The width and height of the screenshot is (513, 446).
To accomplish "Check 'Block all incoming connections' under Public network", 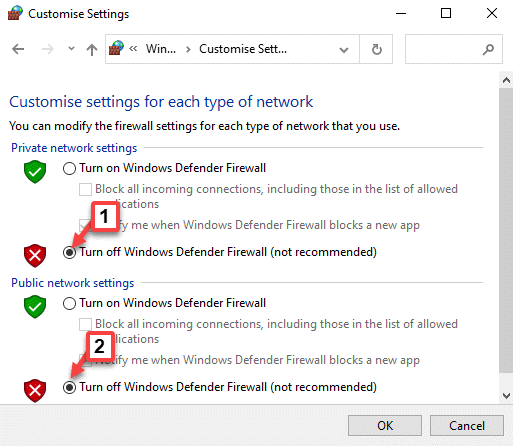I will [85, 324].
